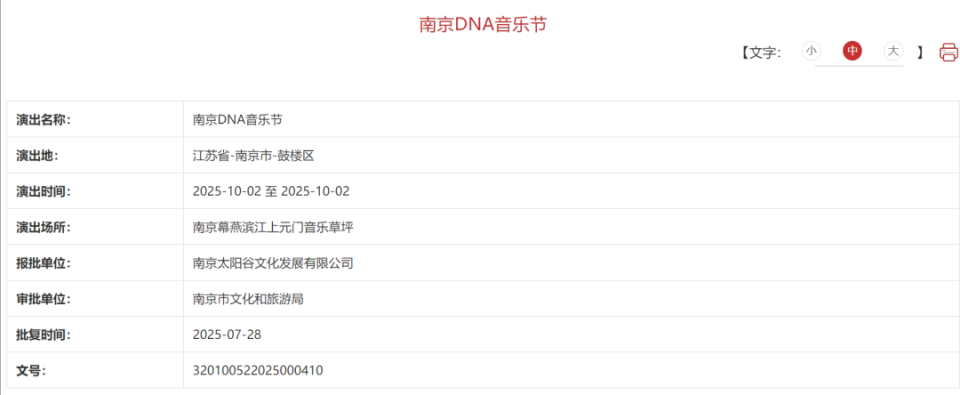Click the 江苏省-南京市-鼓楼区 location value
The width and height of the screenshot is (960, 395).
pyautogui.click(x=253, y=156)
